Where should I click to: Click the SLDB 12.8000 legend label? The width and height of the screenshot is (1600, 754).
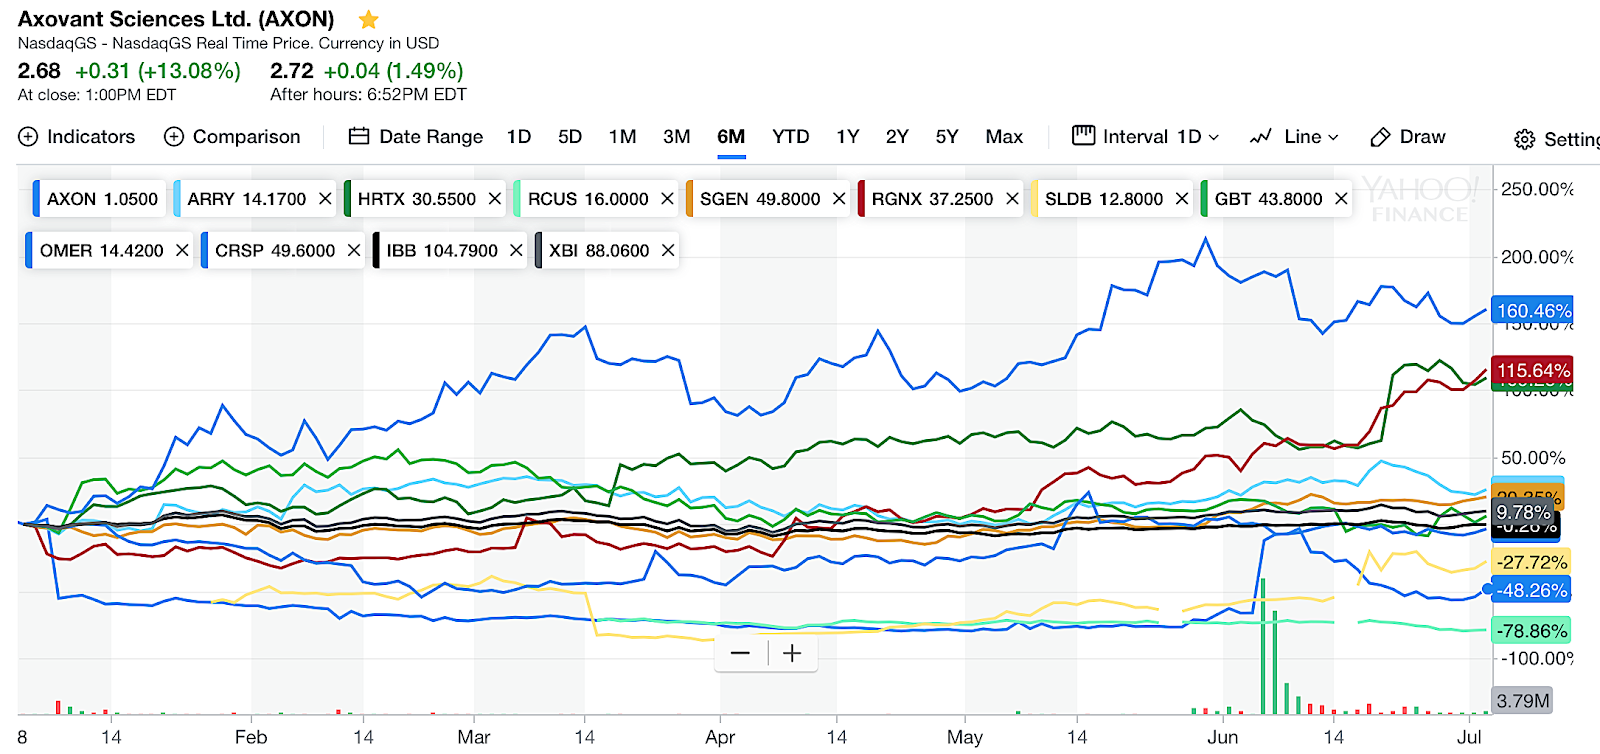click(x=1104, y=199)
